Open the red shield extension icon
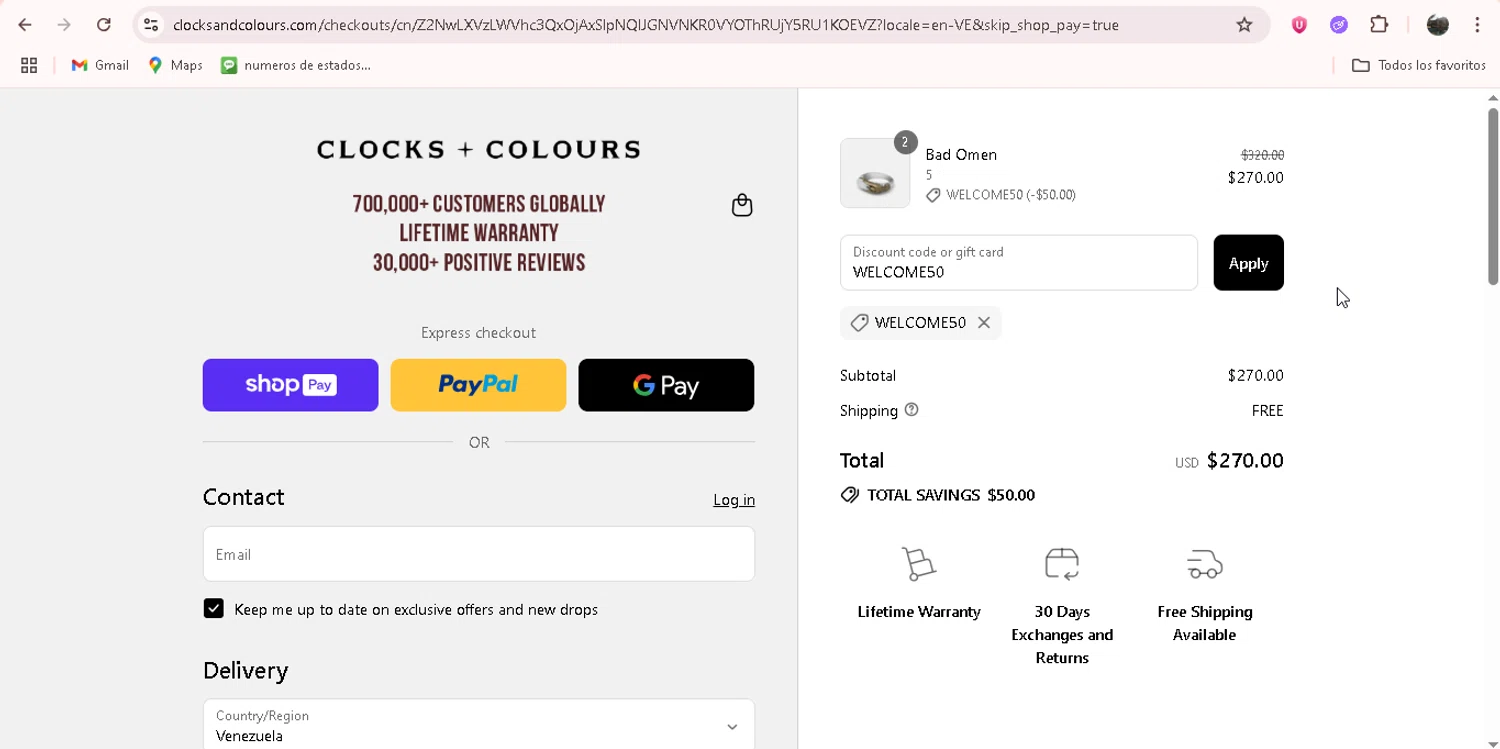1500x749 pixels. pyautogui.click(x=1299, y=25)
